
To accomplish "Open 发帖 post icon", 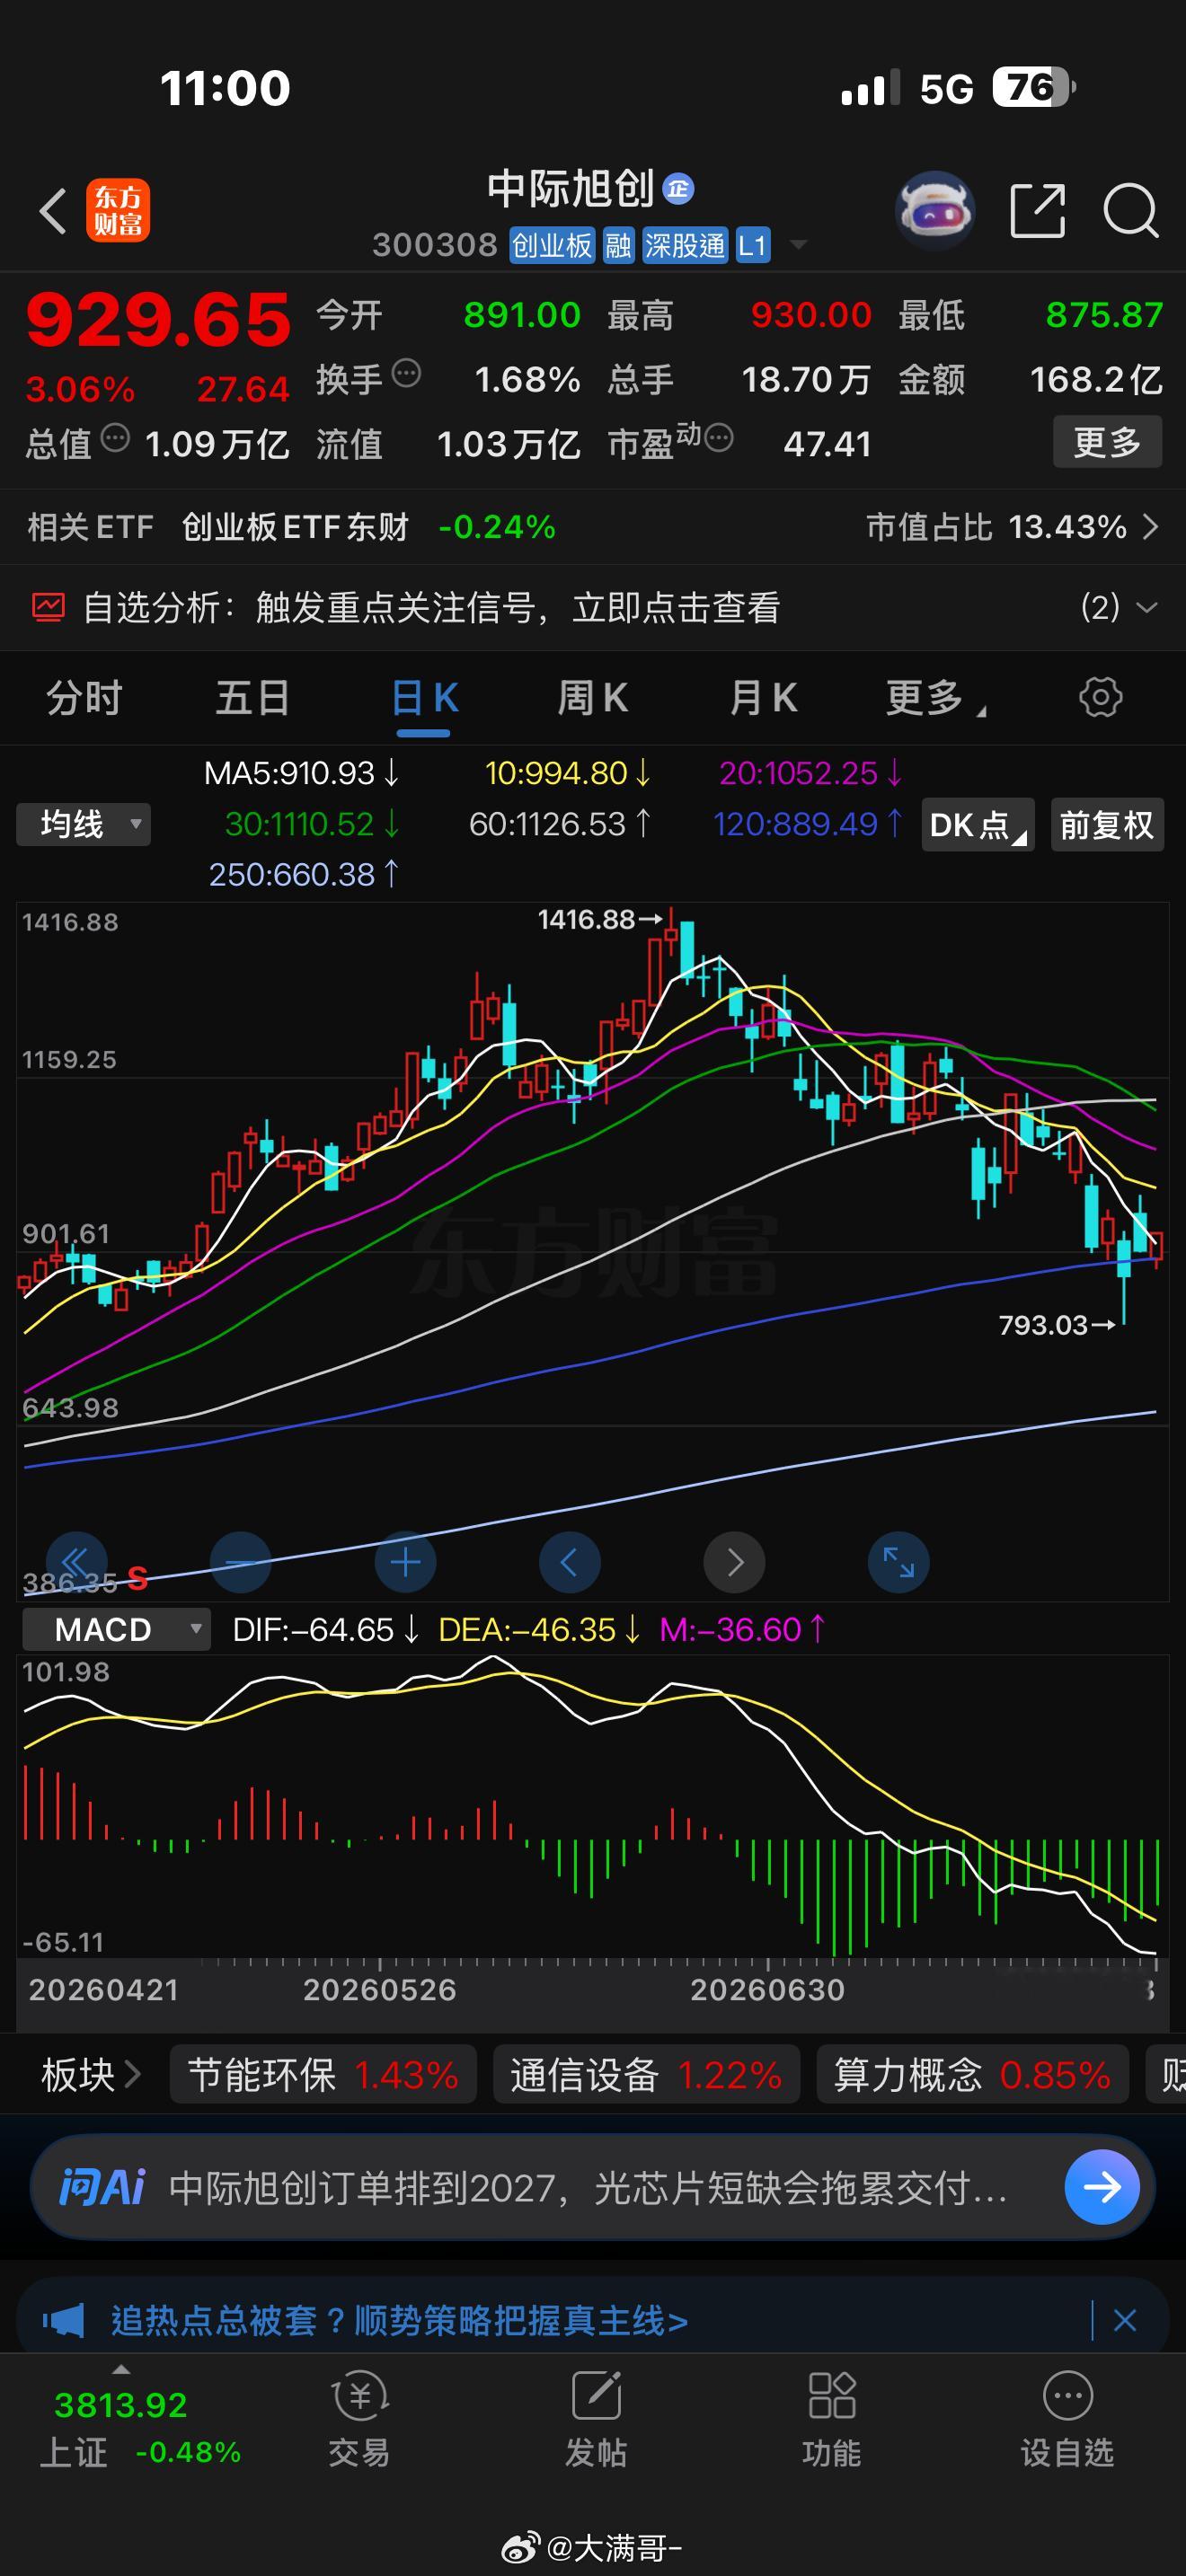I will pyautogui.click(x=596, y=2396).
